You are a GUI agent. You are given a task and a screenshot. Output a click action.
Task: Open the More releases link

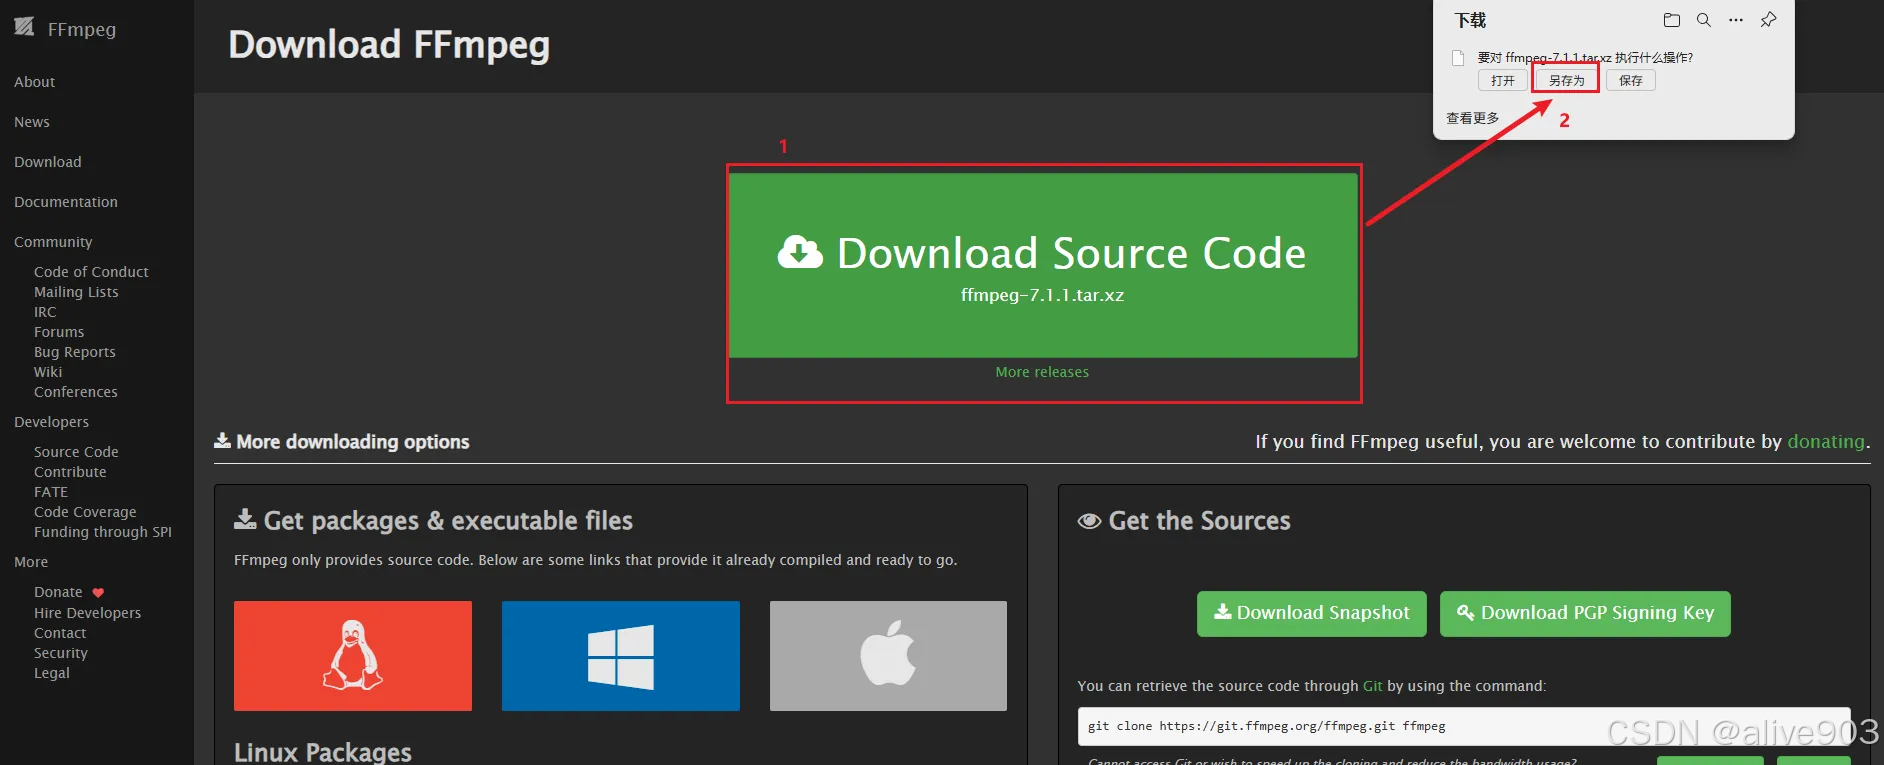point(1042,372)
